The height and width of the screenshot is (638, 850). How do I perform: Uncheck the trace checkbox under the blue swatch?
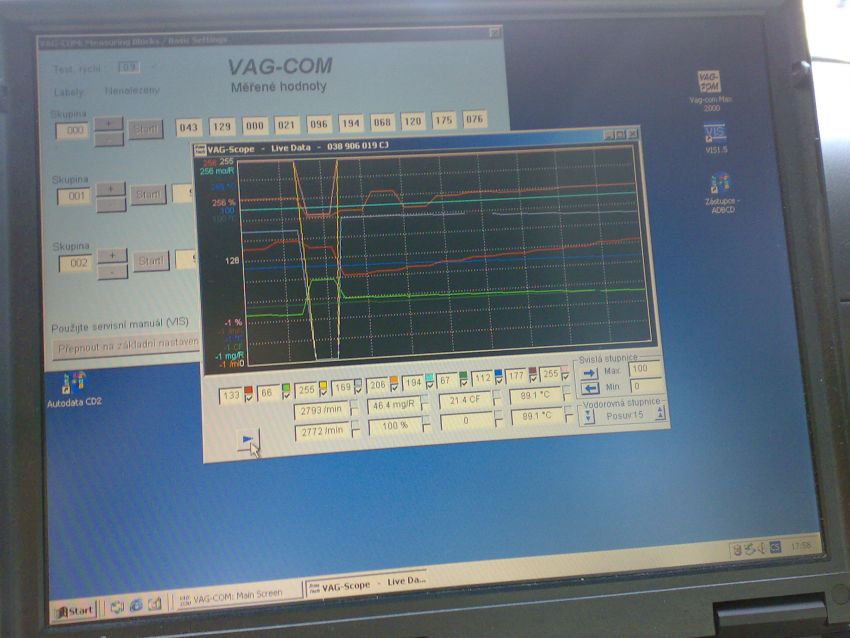coord(499,381)
